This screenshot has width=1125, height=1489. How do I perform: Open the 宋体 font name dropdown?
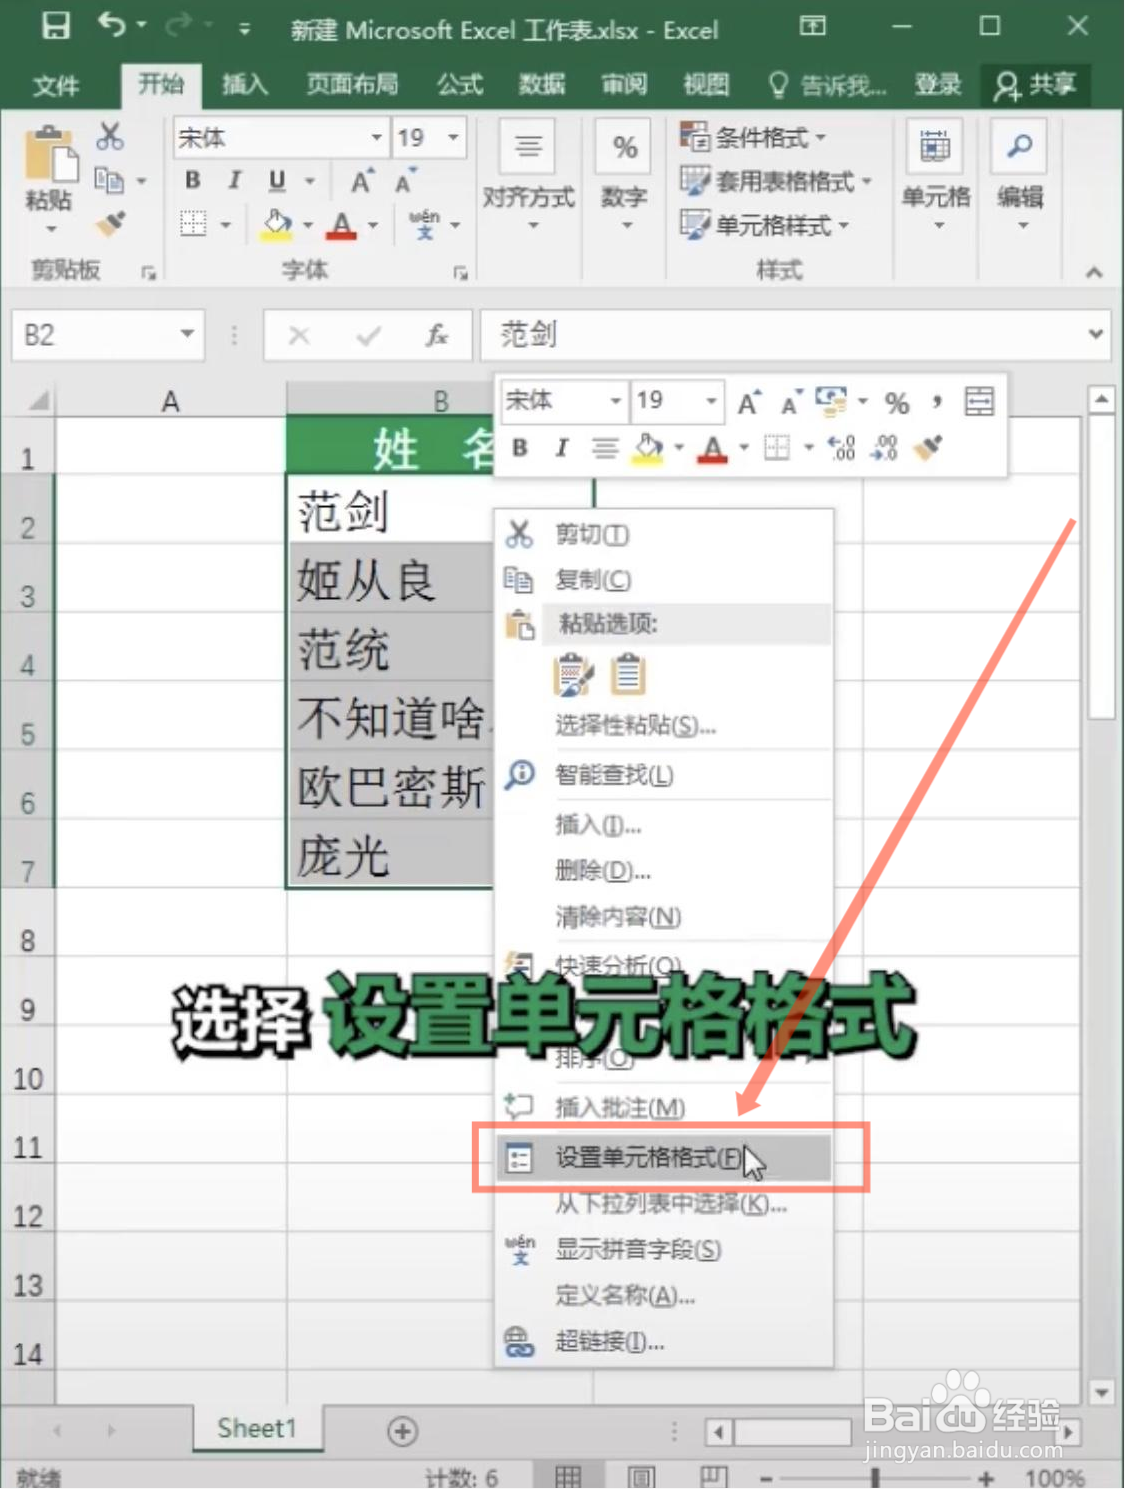click(377, 137)
